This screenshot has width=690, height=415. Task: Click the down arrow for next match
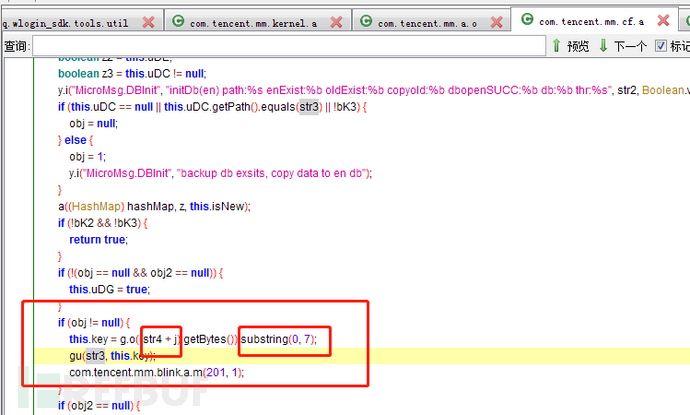[x=603, y=45]
